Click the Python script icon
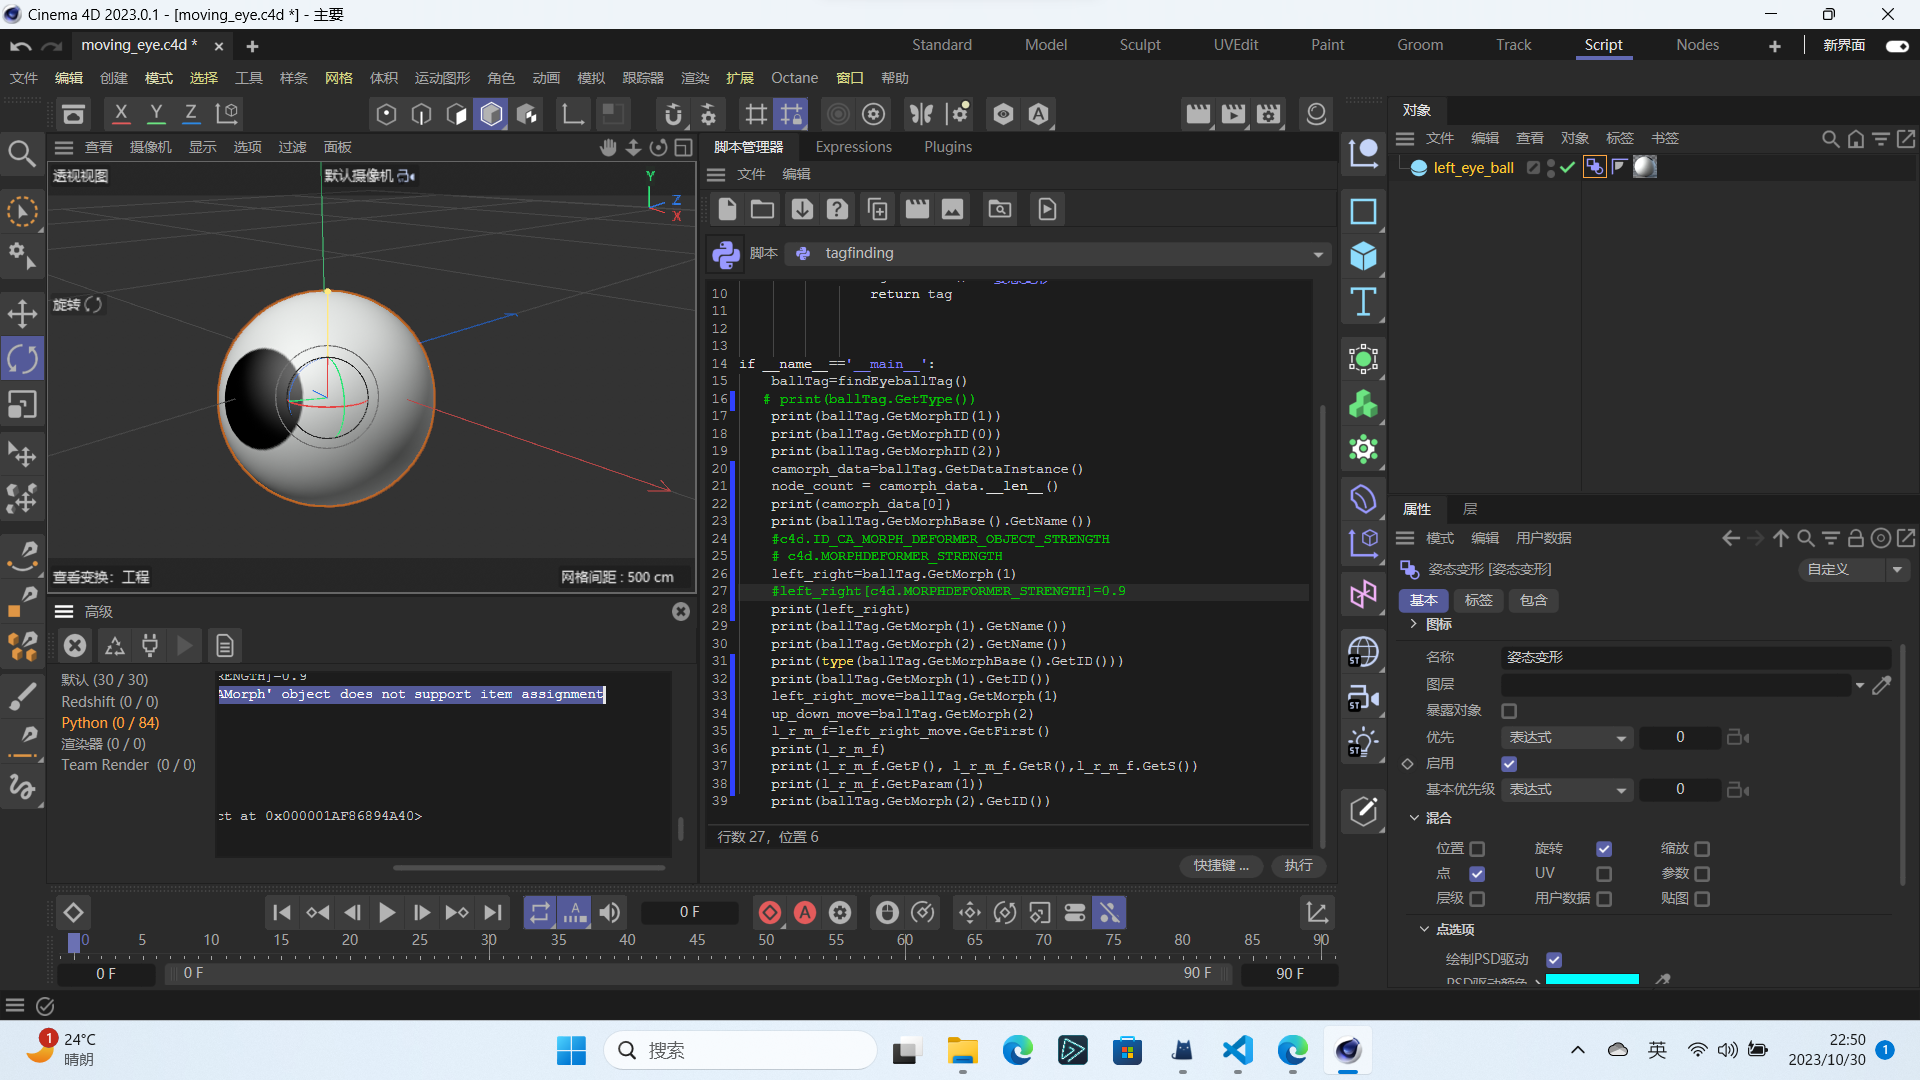 pos(726,254)
